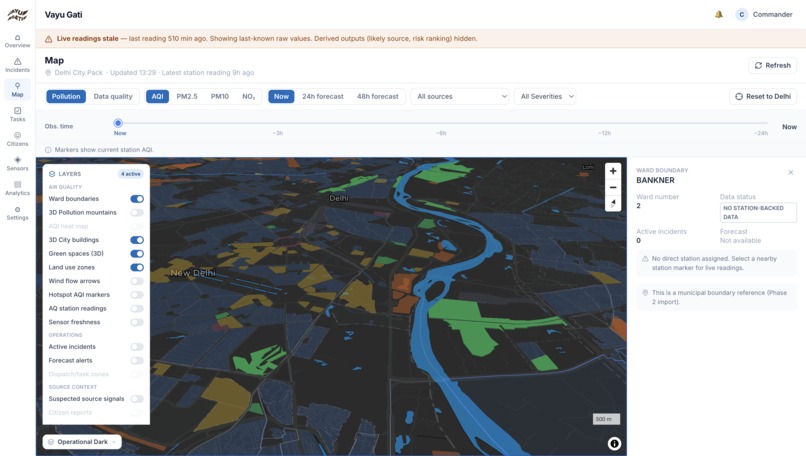Select the AQI pollutant tab
806x456 pixels.
coord(157,96)
